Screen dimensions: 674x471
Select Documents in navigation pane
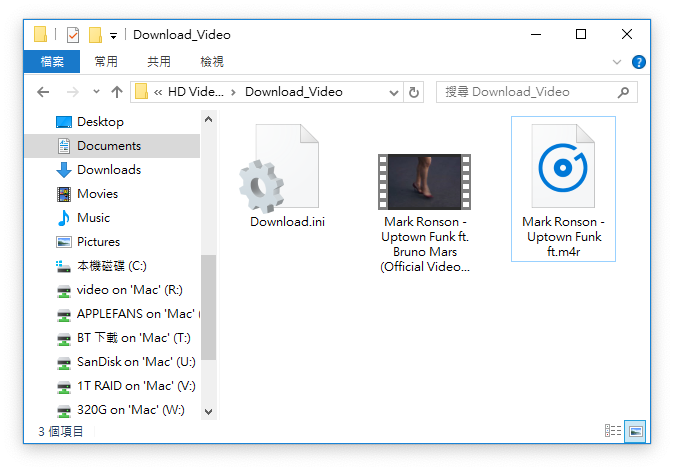tap(113, 146)
